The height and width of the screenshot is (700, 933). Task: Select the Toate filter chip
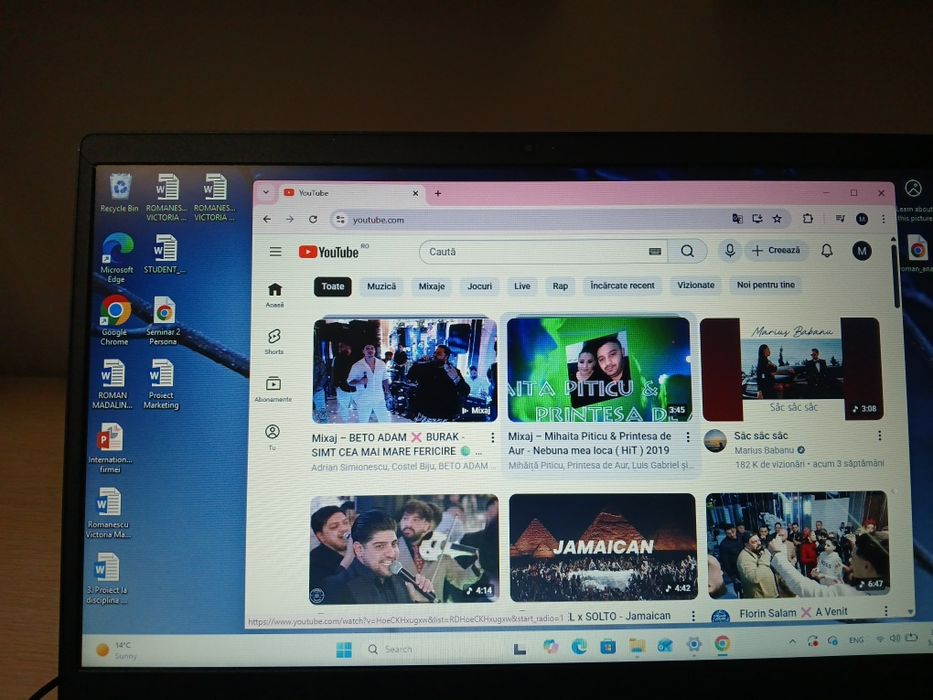point(333,286)
